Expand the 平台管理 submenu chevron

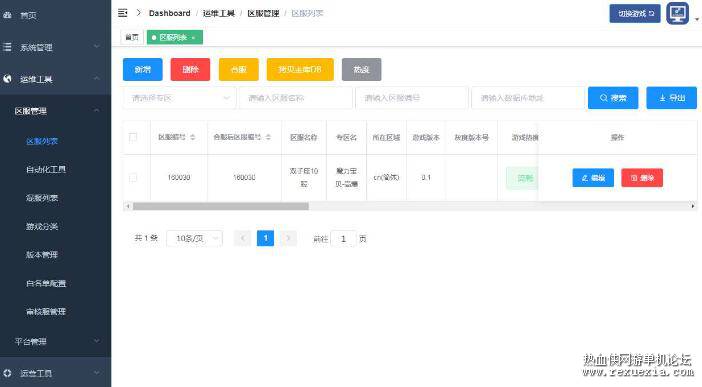tap(97, 341)
